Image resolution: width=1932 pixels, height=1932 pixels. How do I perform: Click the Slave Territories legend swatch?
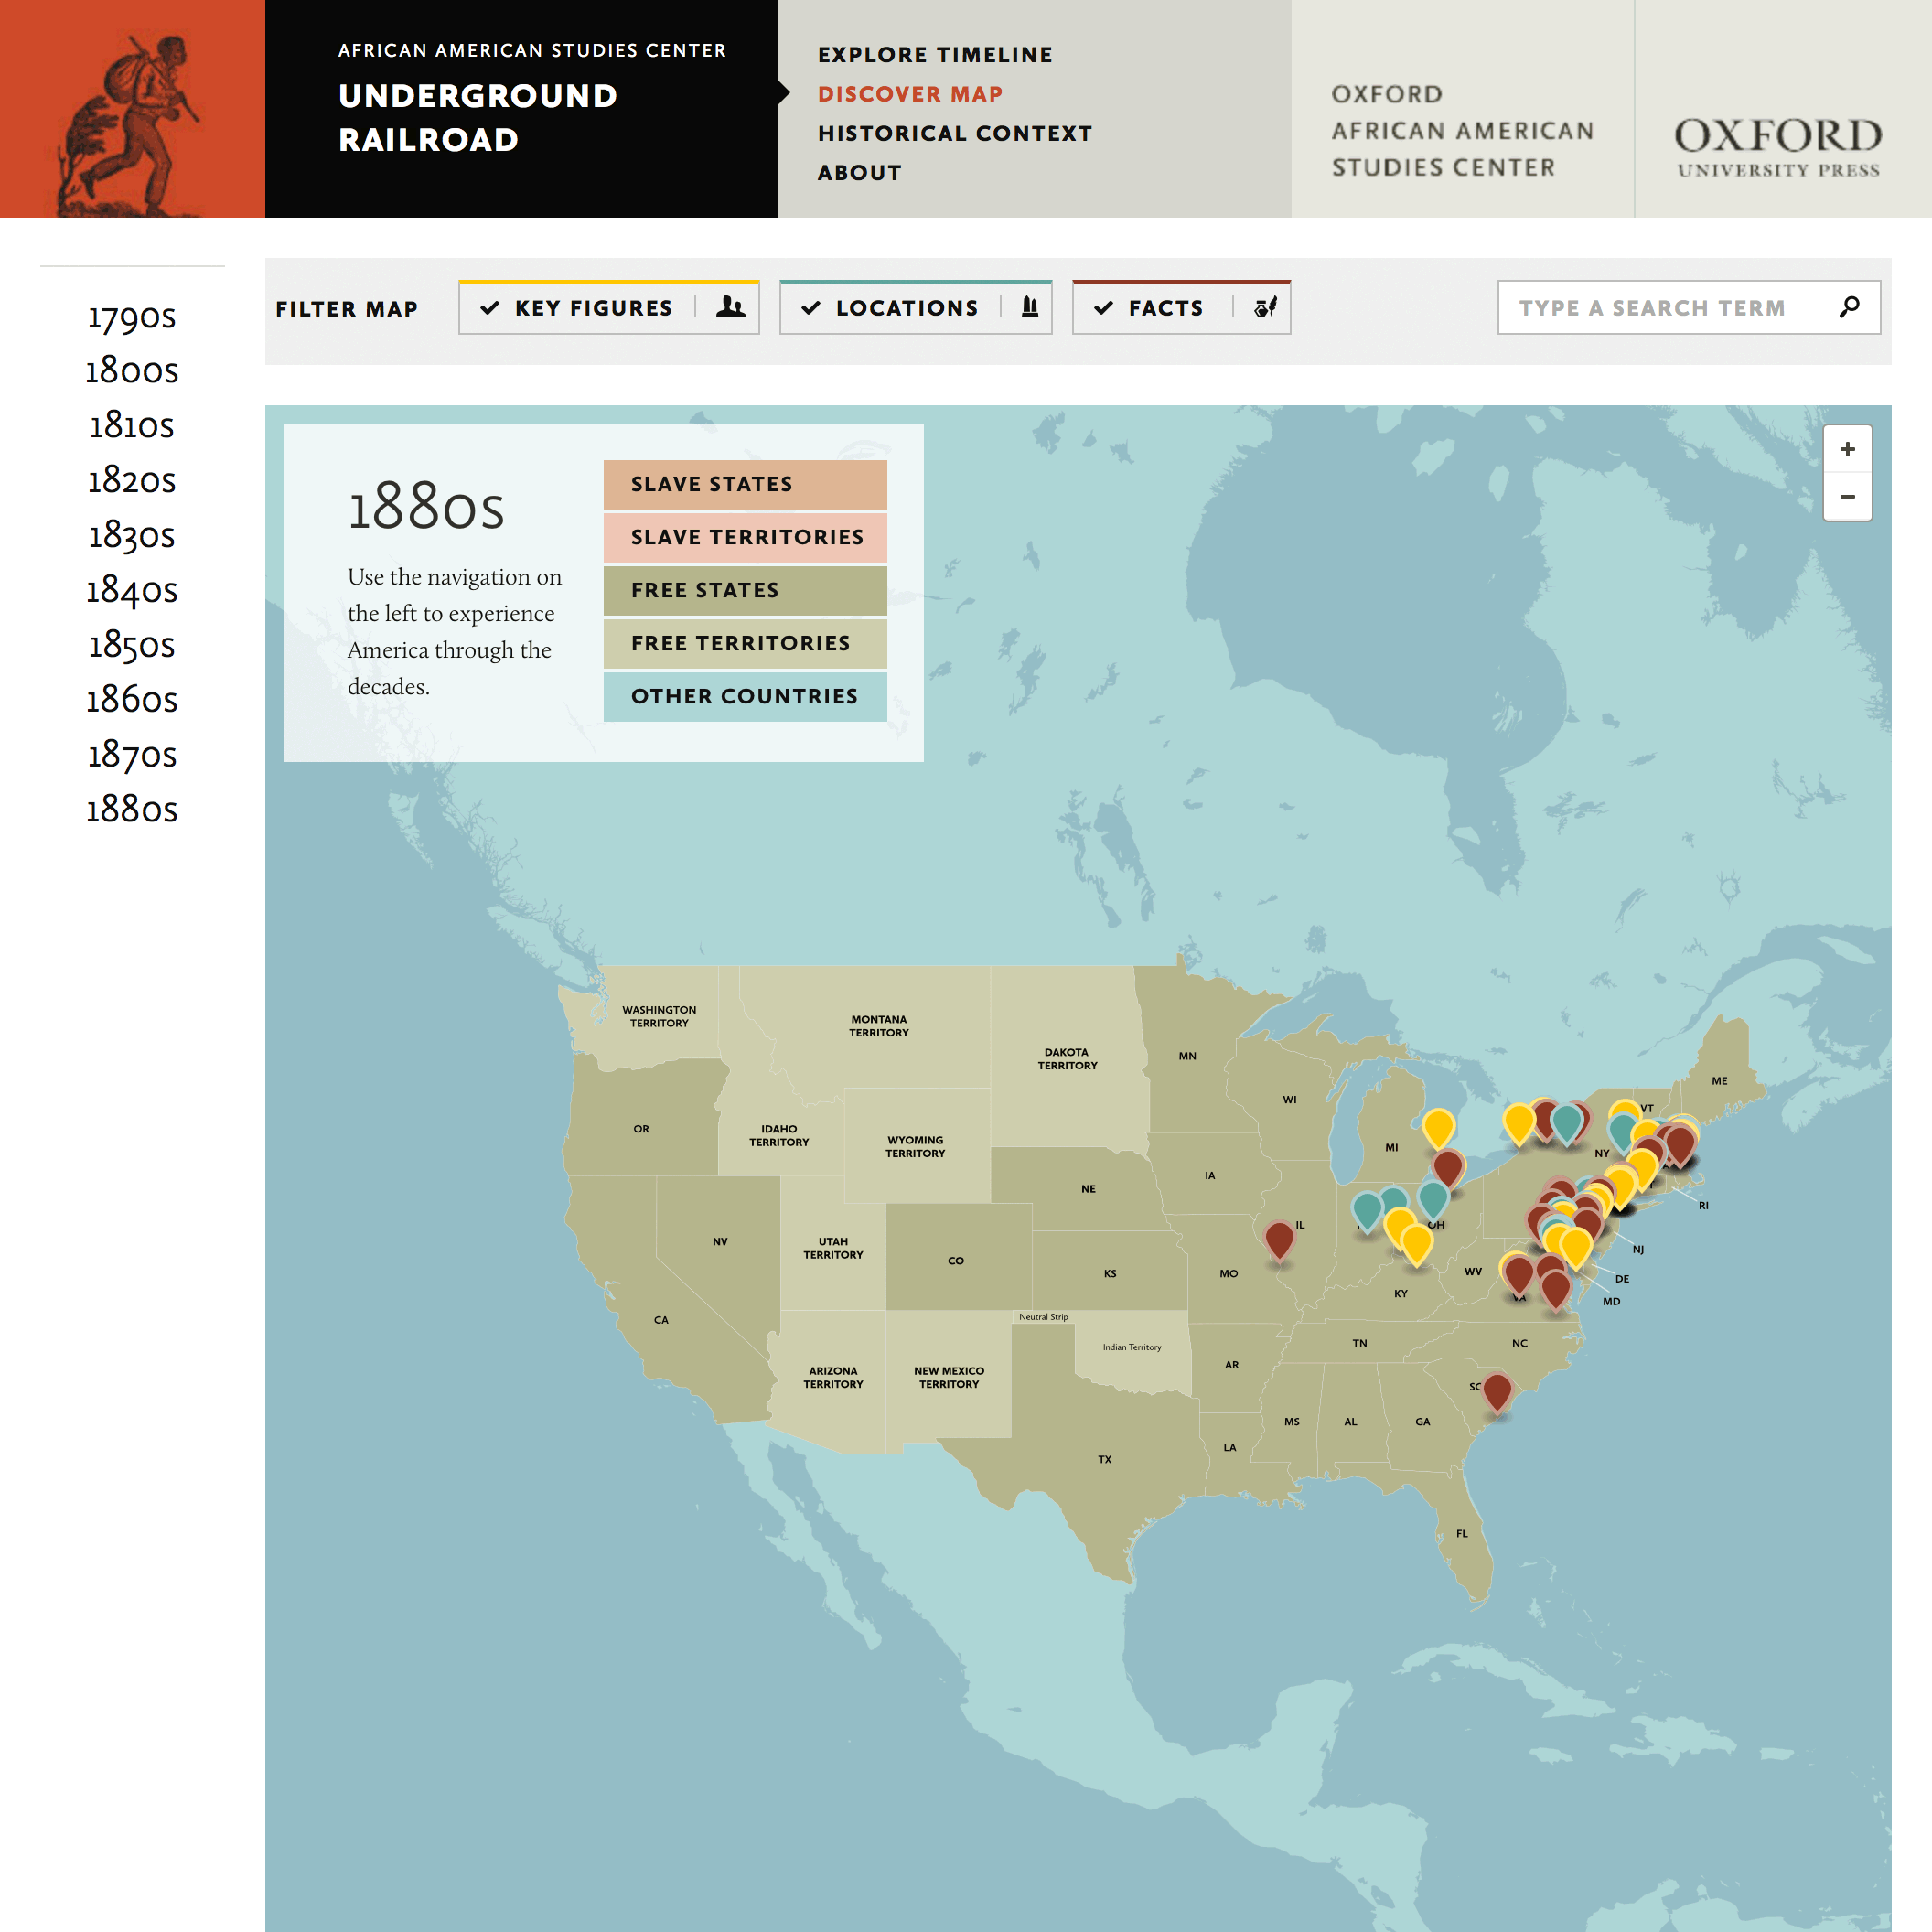(x=745, y=537)
